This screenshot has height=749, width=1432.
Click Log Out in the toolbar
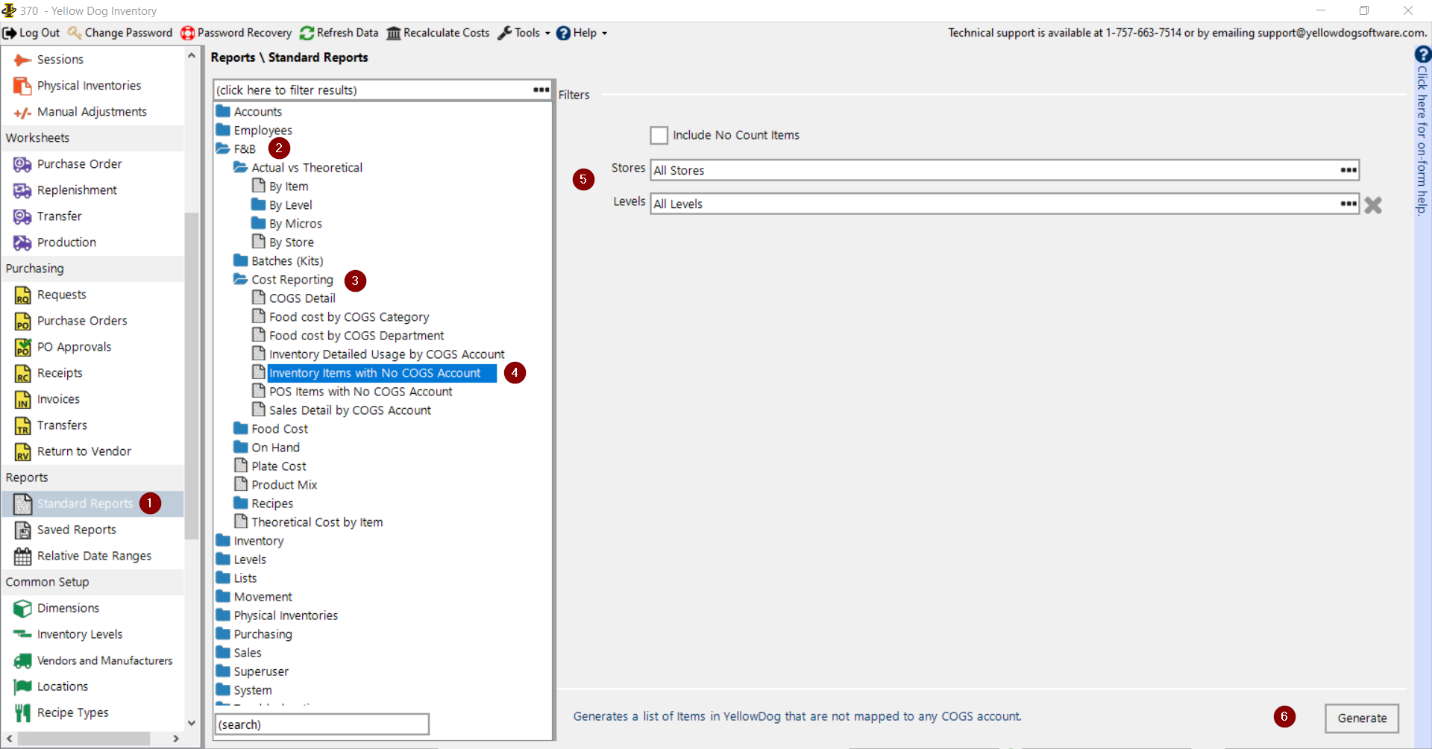click(x=32, y=33)
